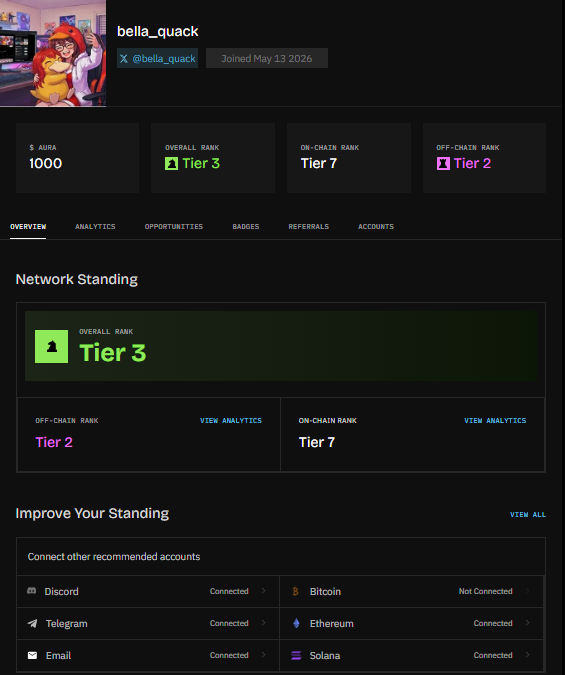Click the Connected status for Telegram
Viewport: 565px width, 675px height.
[229, 623]
